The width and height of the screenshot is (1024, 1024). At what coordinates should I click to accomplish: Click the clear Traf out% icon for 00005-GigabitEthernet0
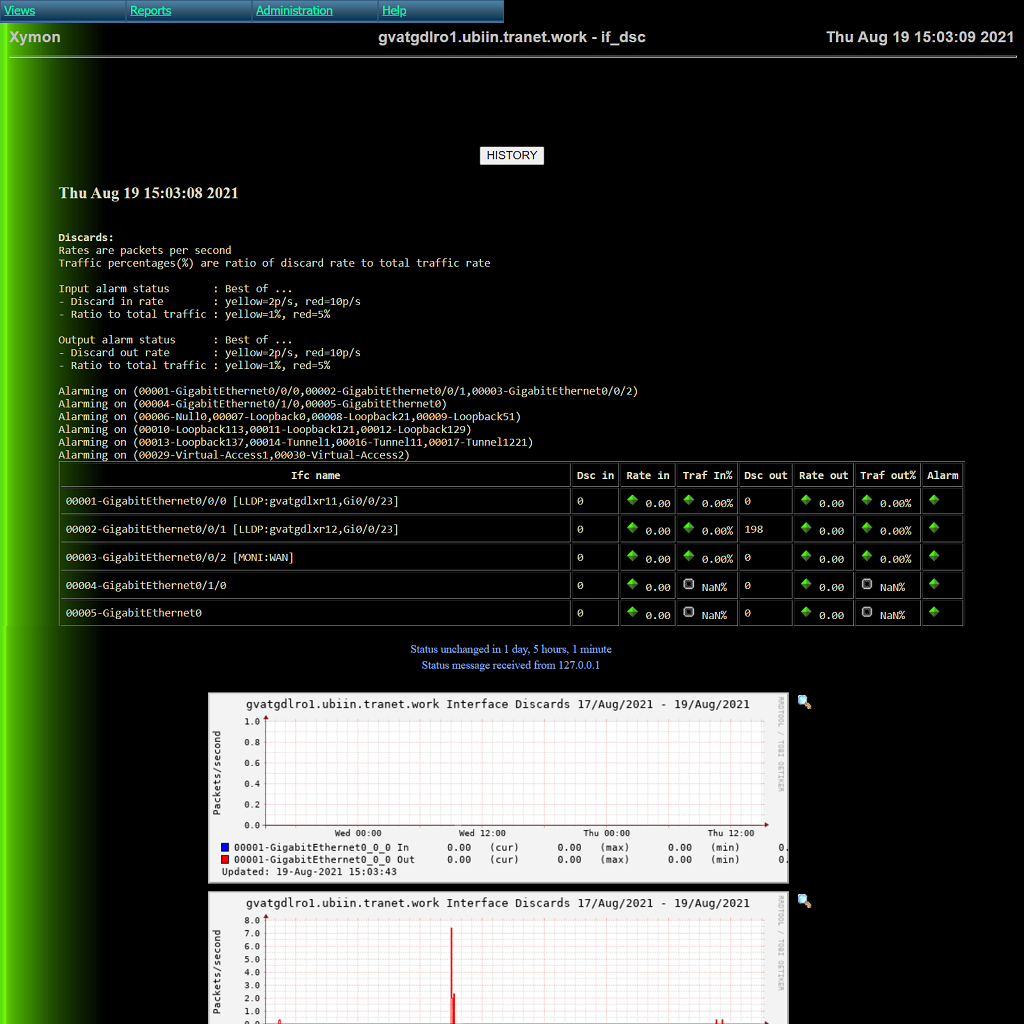point(866,612)
